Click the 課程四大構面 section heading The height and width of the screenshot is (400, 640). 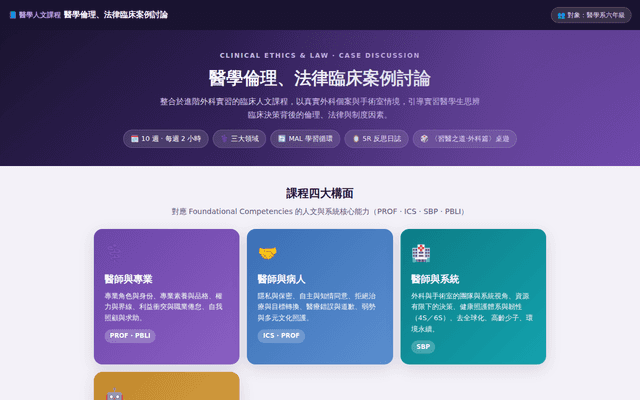coord(320,193)
